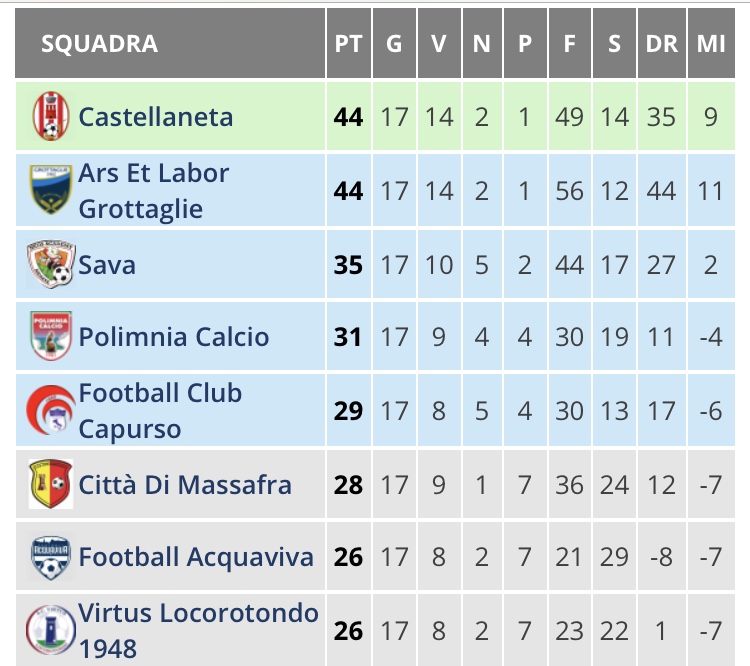Open the Virtus Locorotondo 1948 link

[x=199, y=631]
